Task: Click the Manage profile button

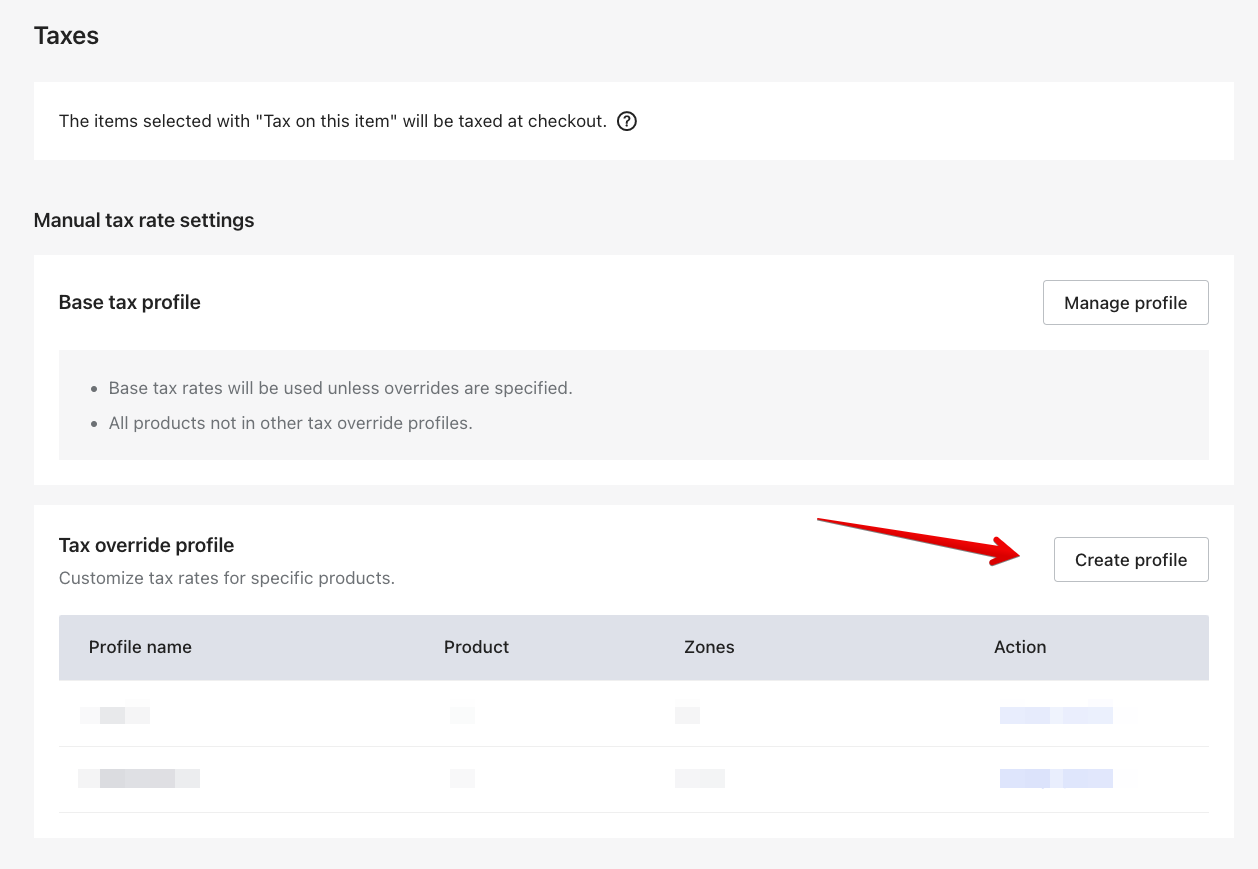Action: tap(1125, 303)
